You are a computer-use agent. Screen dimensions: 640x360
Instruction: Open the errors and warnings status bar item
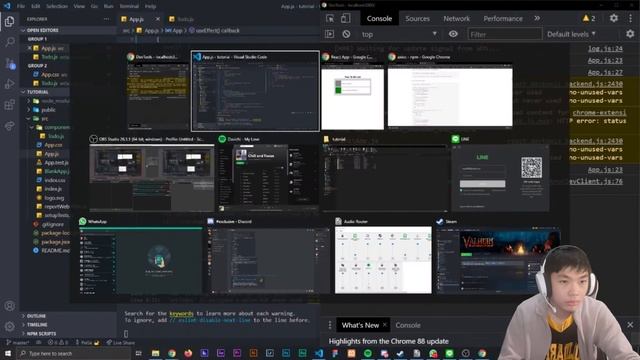pyautogui.click(x=58, y=342)
